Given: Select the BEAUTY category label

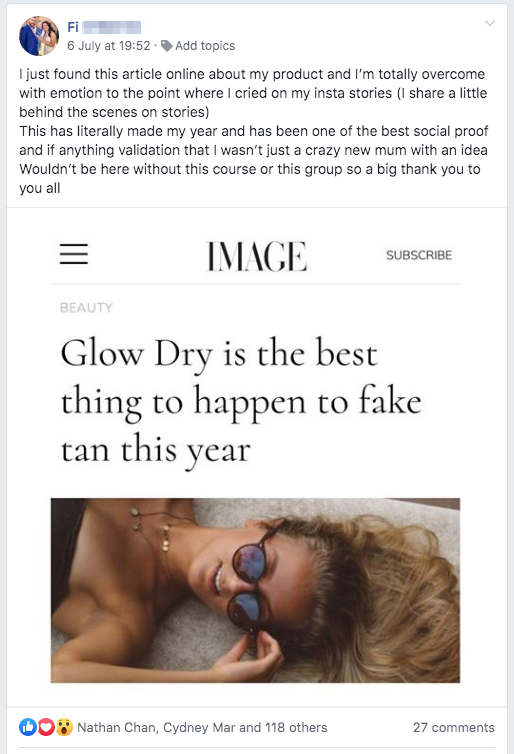Looking at the screenshot, I should [86, 308].
